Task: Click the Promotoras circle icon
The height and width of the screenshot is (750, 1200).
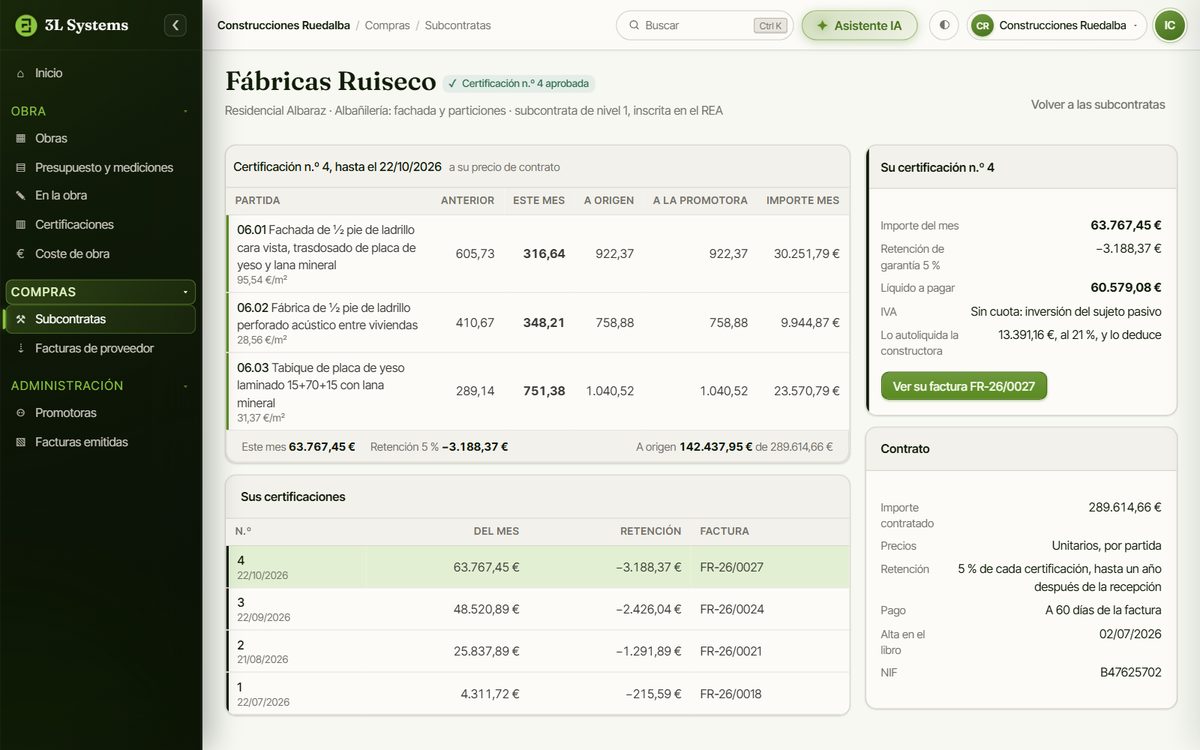Action: click(20, 413)
